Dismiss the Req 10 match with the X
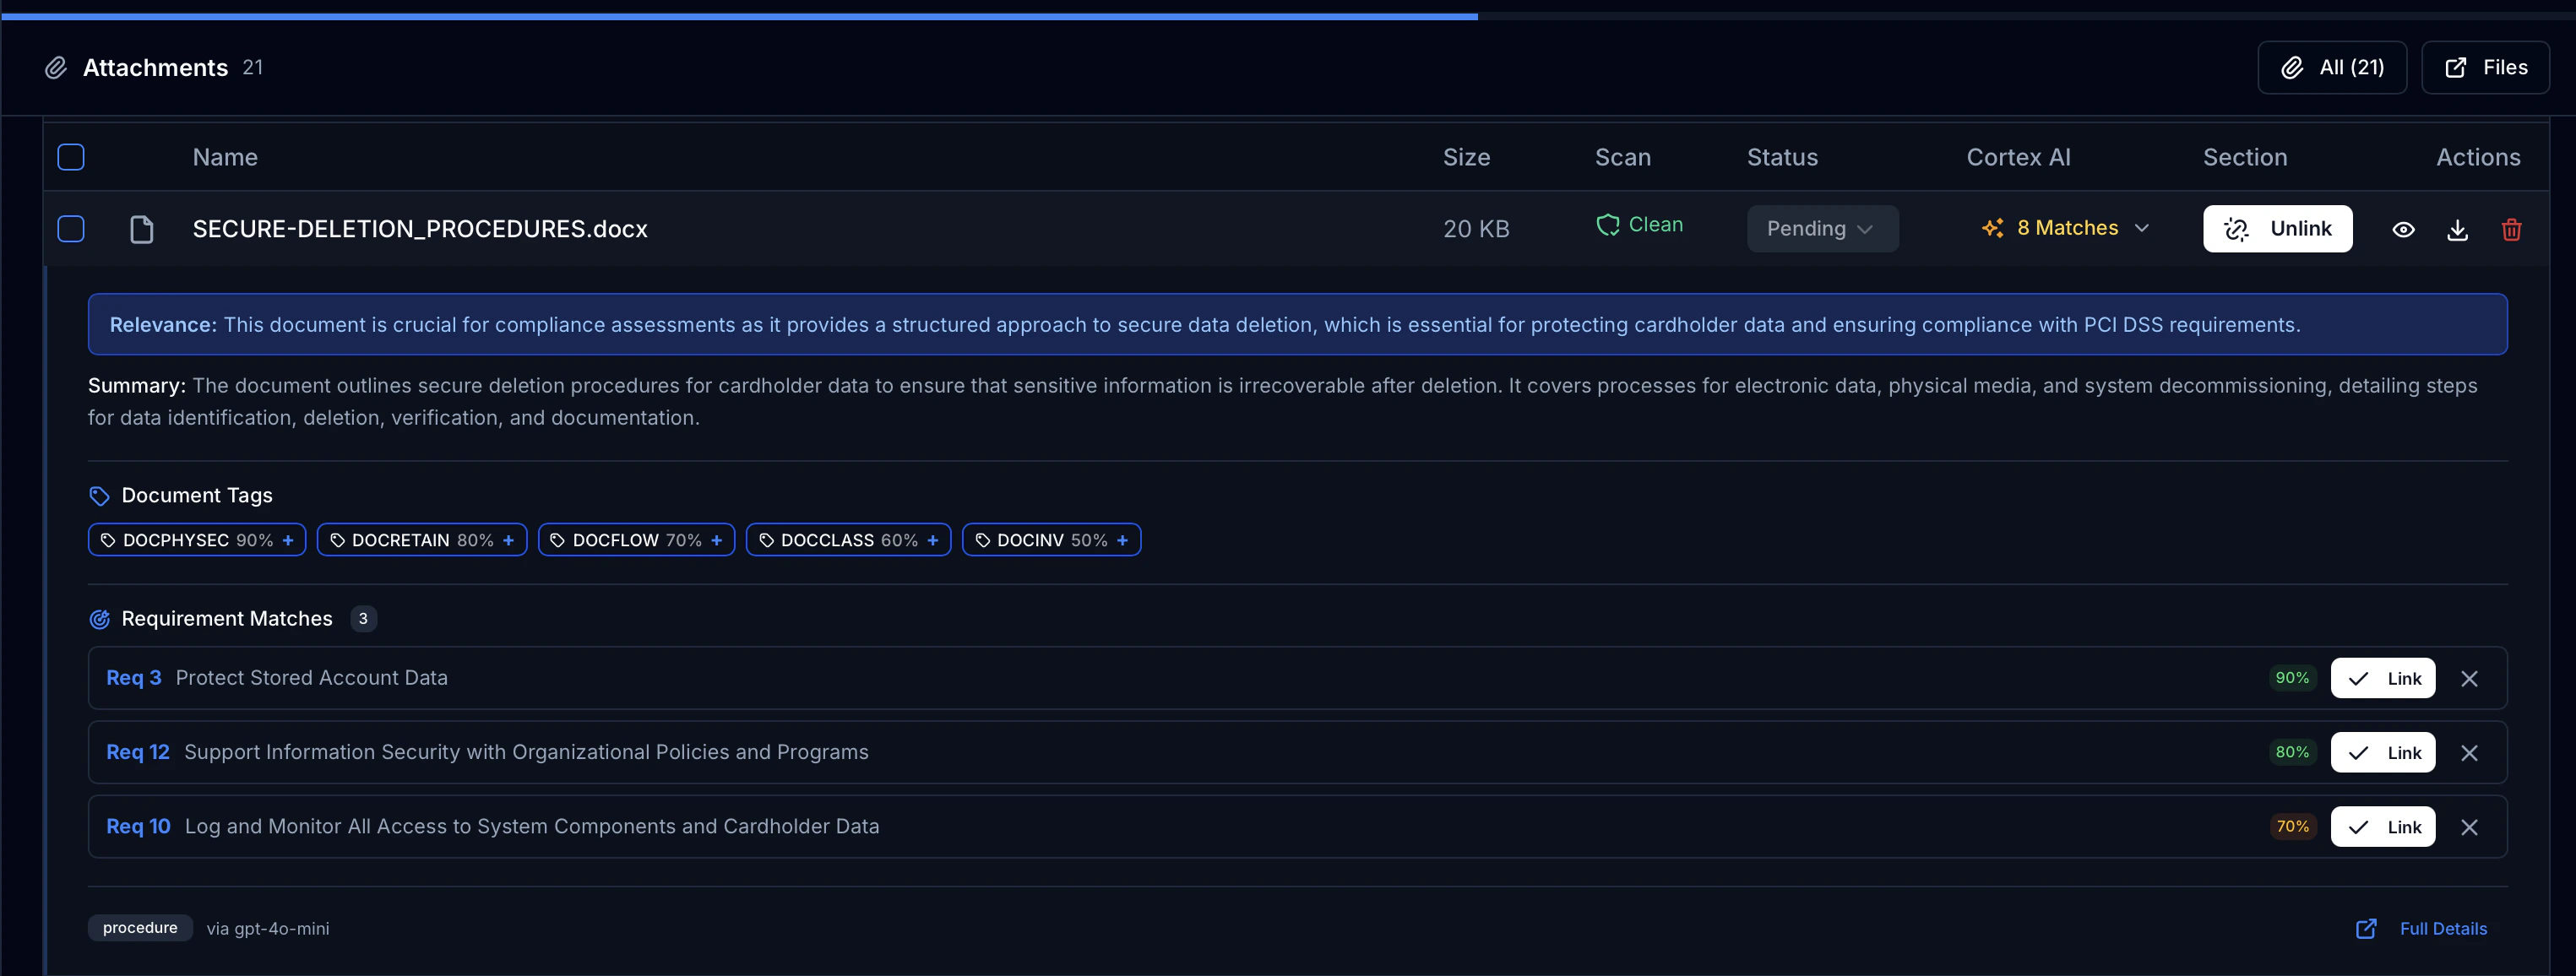This screenshot has width=2576, height=976. tap(2470, 827)
